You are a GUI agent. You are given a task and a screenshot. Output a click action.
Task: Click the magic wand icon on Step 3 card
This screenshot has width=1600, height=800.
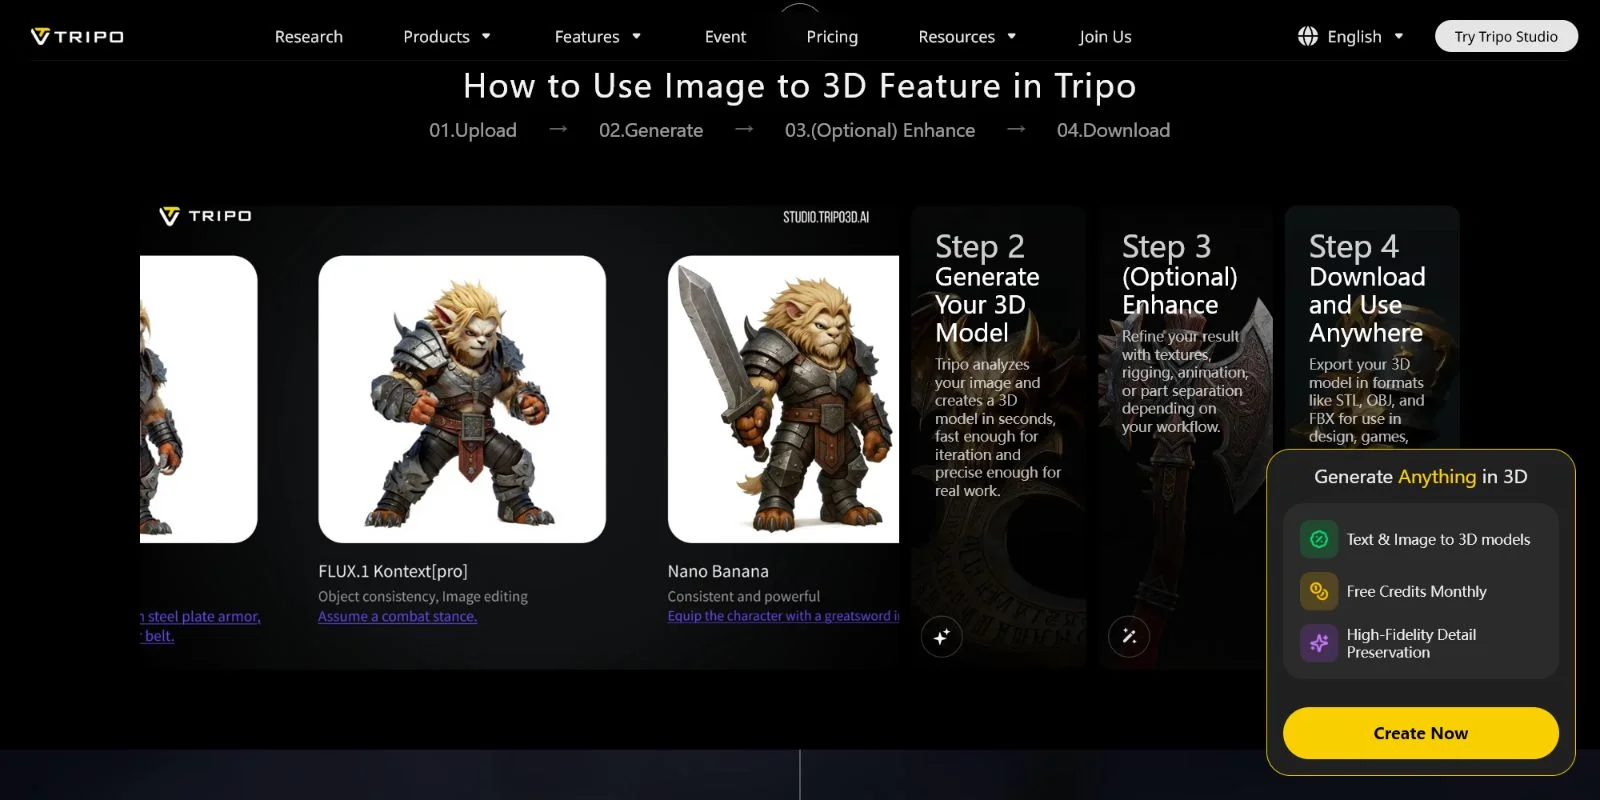[x=1129, y=636]
